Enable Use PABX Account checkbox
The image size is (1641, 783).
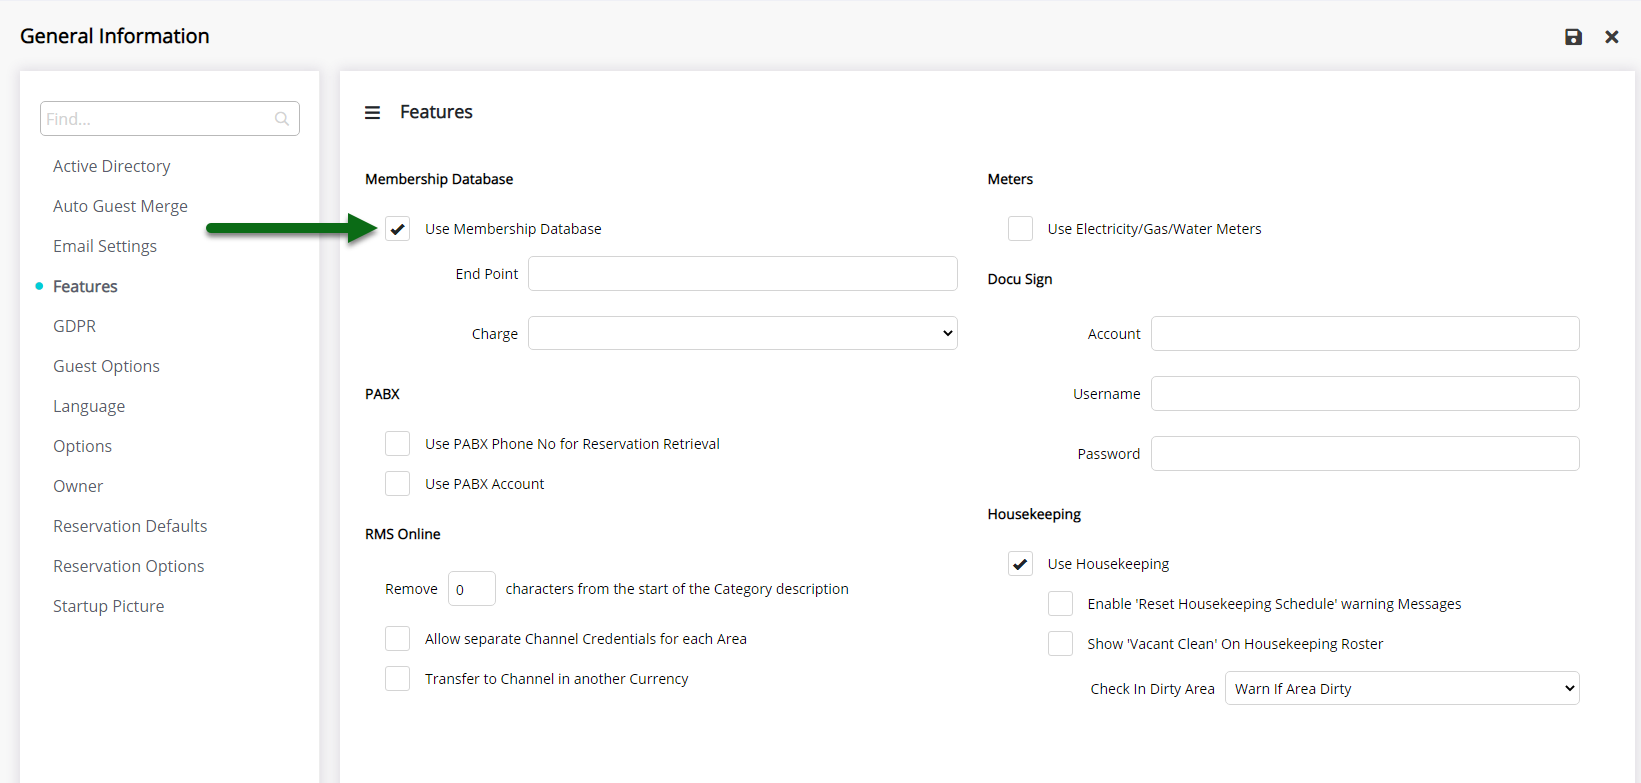(398, 484)
